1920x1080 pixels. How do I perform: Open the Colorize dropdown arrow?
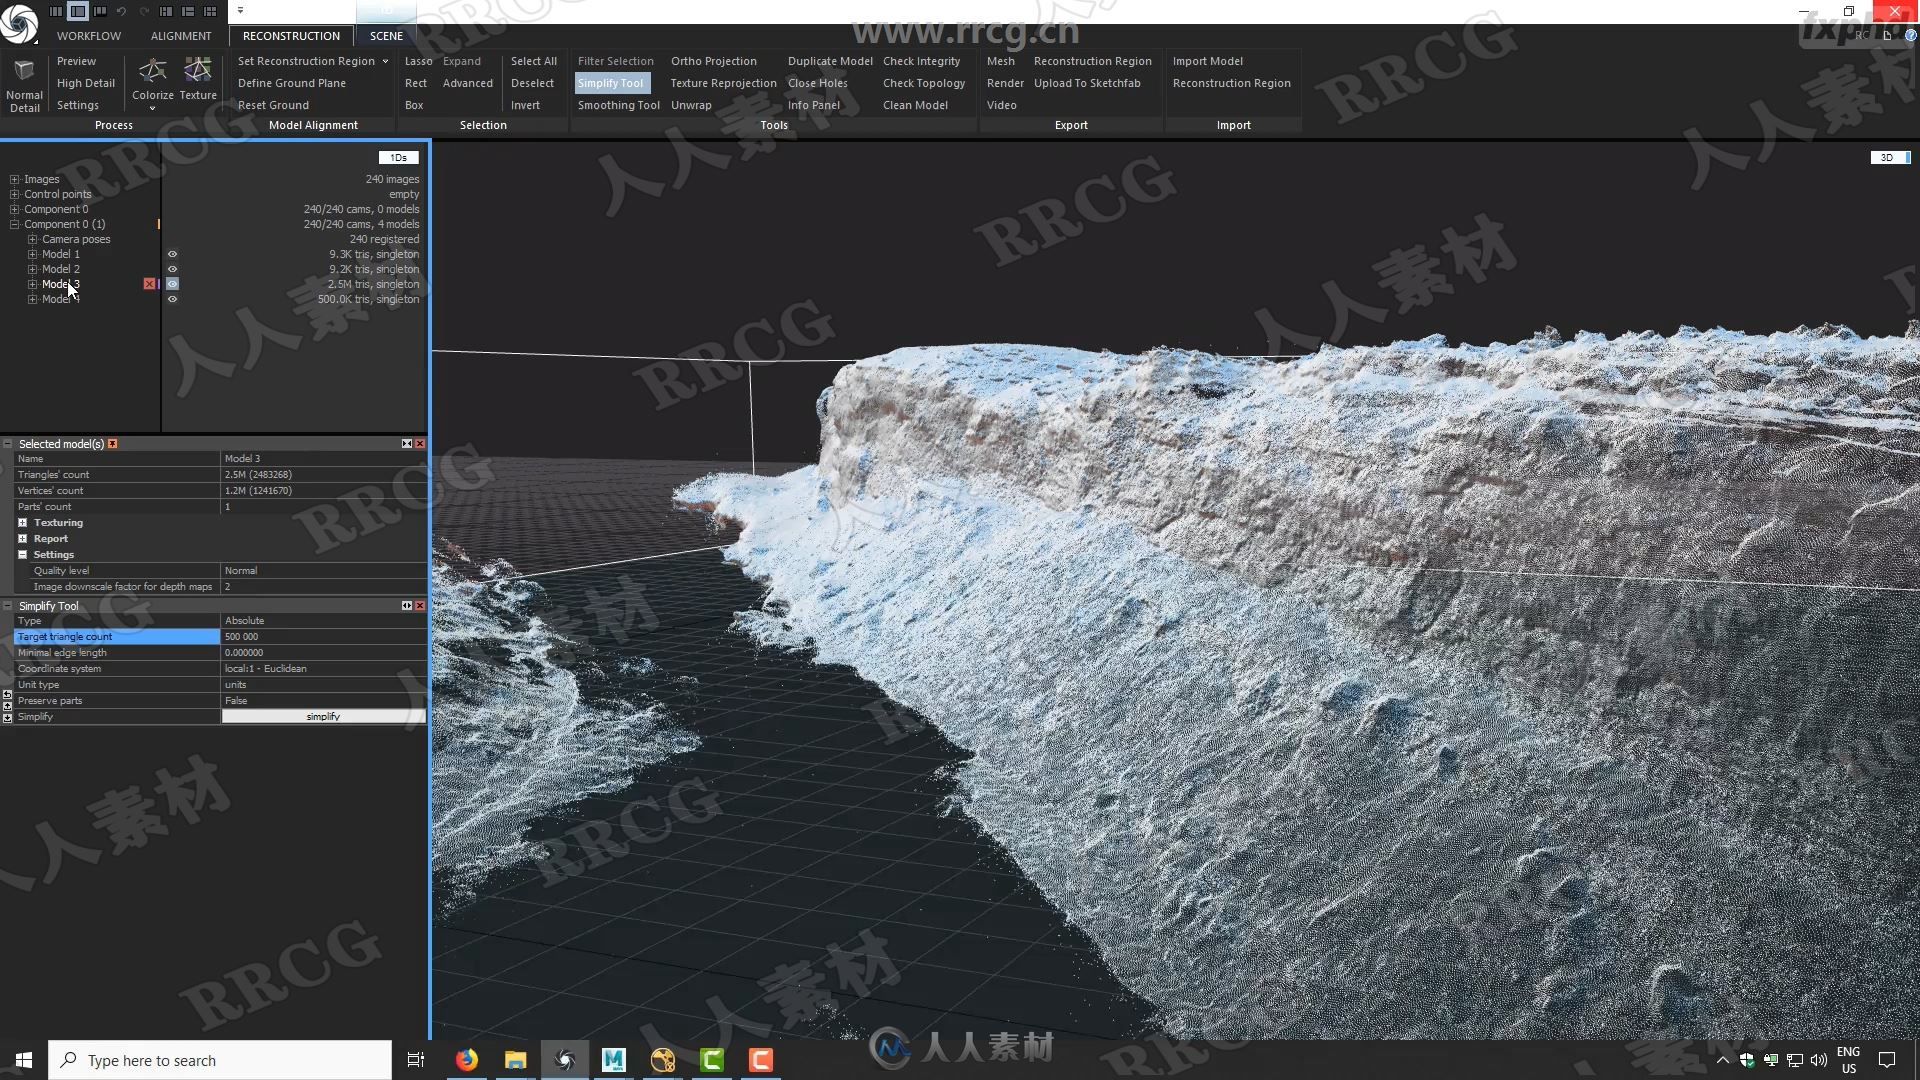point(153,108)
